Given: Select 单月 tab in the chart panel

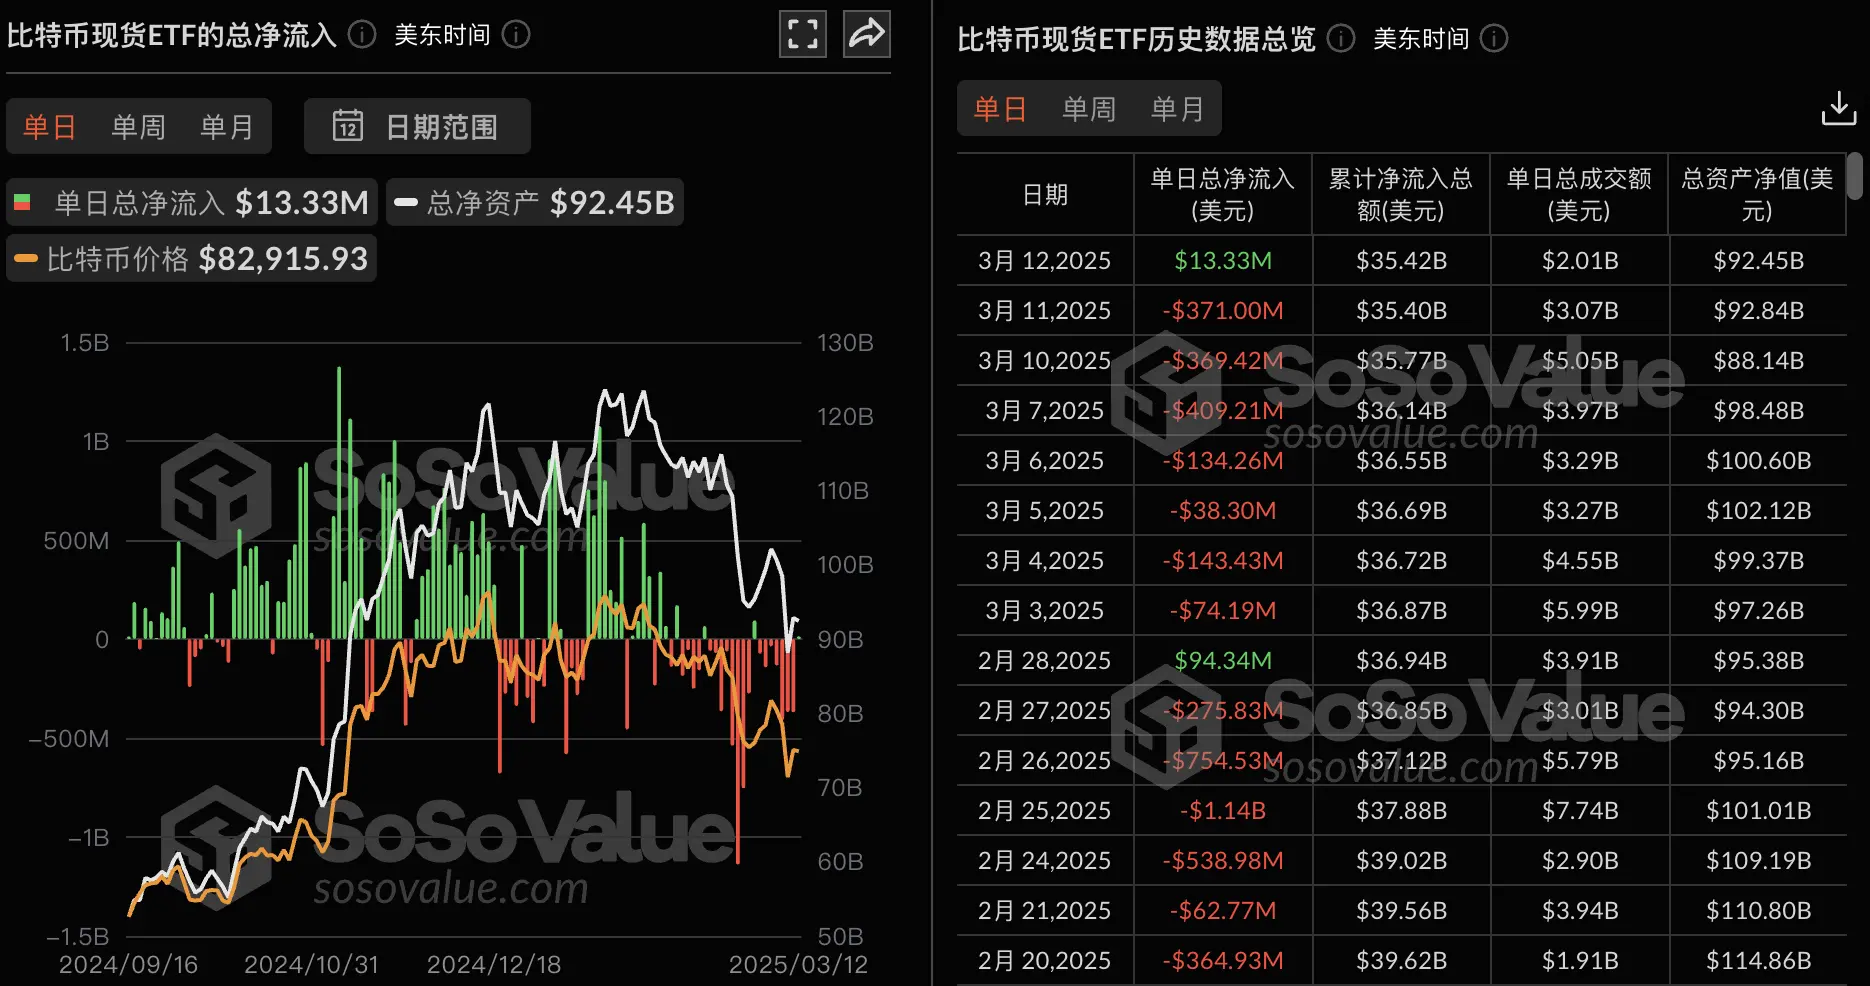Looking at the screenshot, I should (226, 127).
